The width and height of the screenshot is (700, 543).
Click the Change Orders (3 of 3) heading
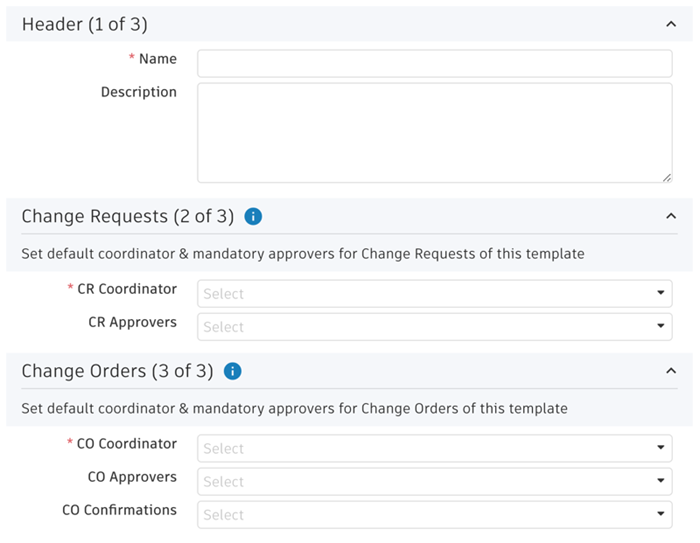(x=117, y=371)
